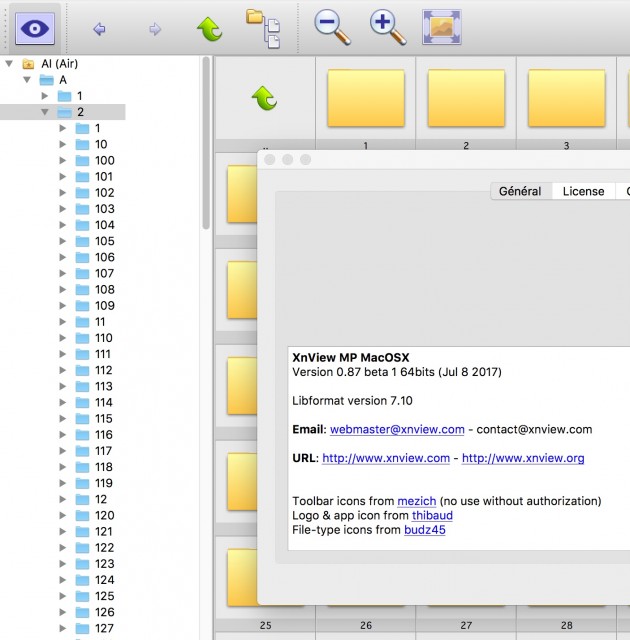Image resolution: width=630 pixels, height=640 pixels.
Task: Click folder icon of tree item 110
Action: click(x=82, y=338)
